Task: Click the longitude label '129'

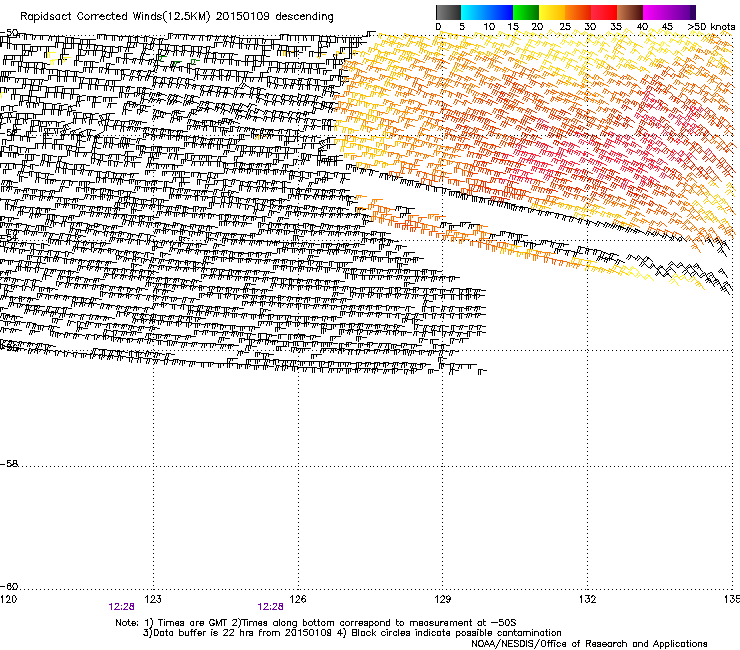Action: coord(442,599)
